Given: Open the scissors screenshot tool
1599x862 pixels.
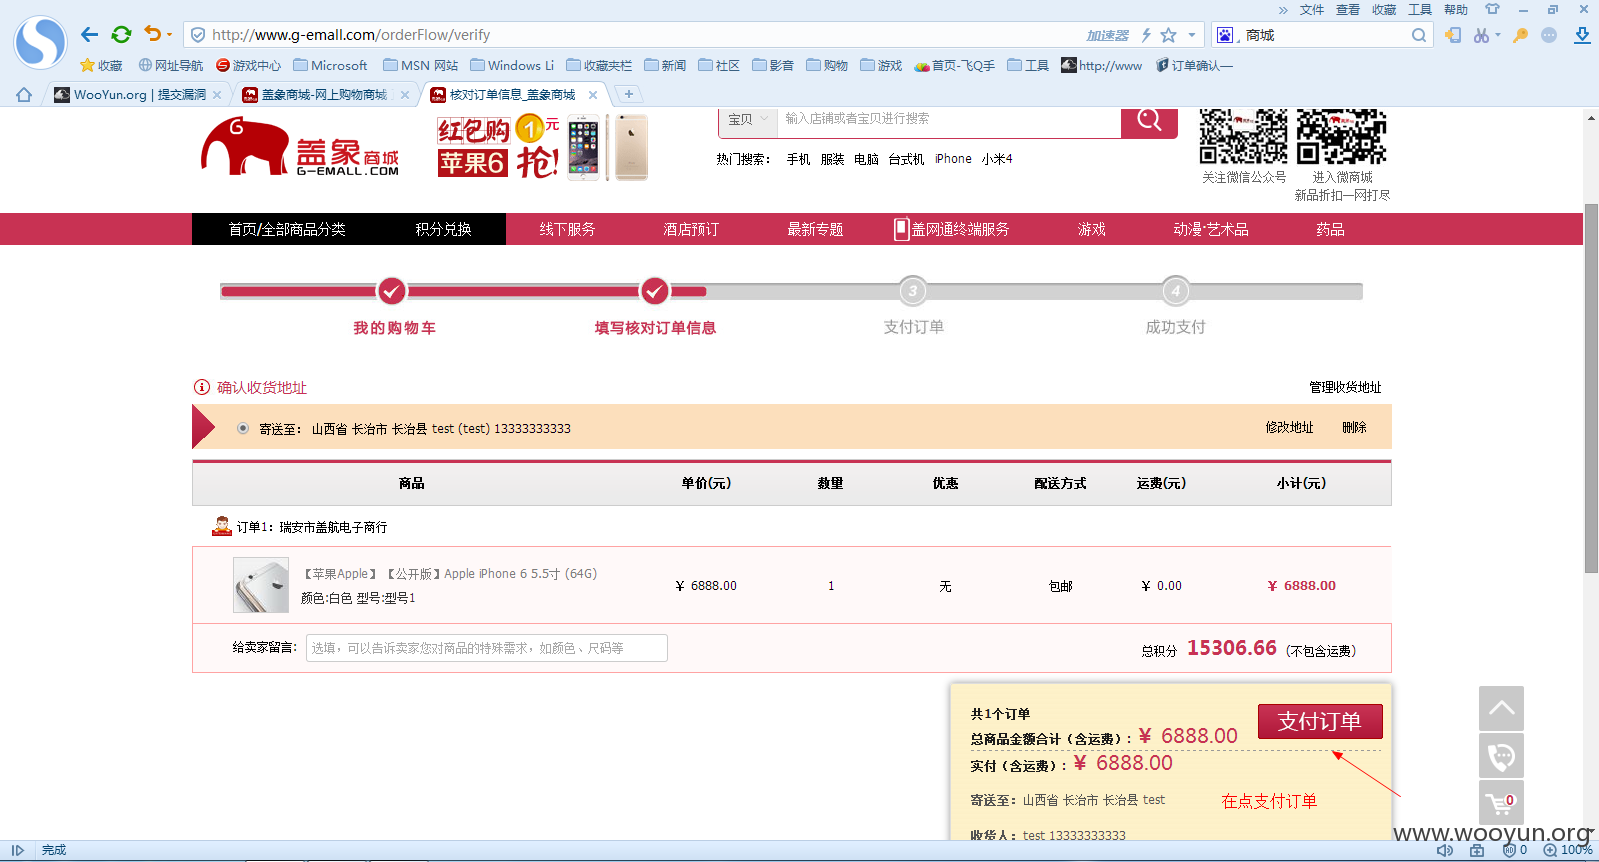Looking at the screenshot, I should (x=1481, y=35).
